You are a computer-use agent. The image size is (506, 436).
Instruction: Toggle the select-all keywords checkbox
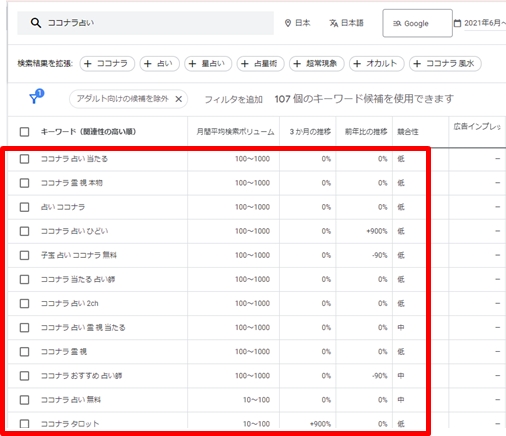point(24,132)
